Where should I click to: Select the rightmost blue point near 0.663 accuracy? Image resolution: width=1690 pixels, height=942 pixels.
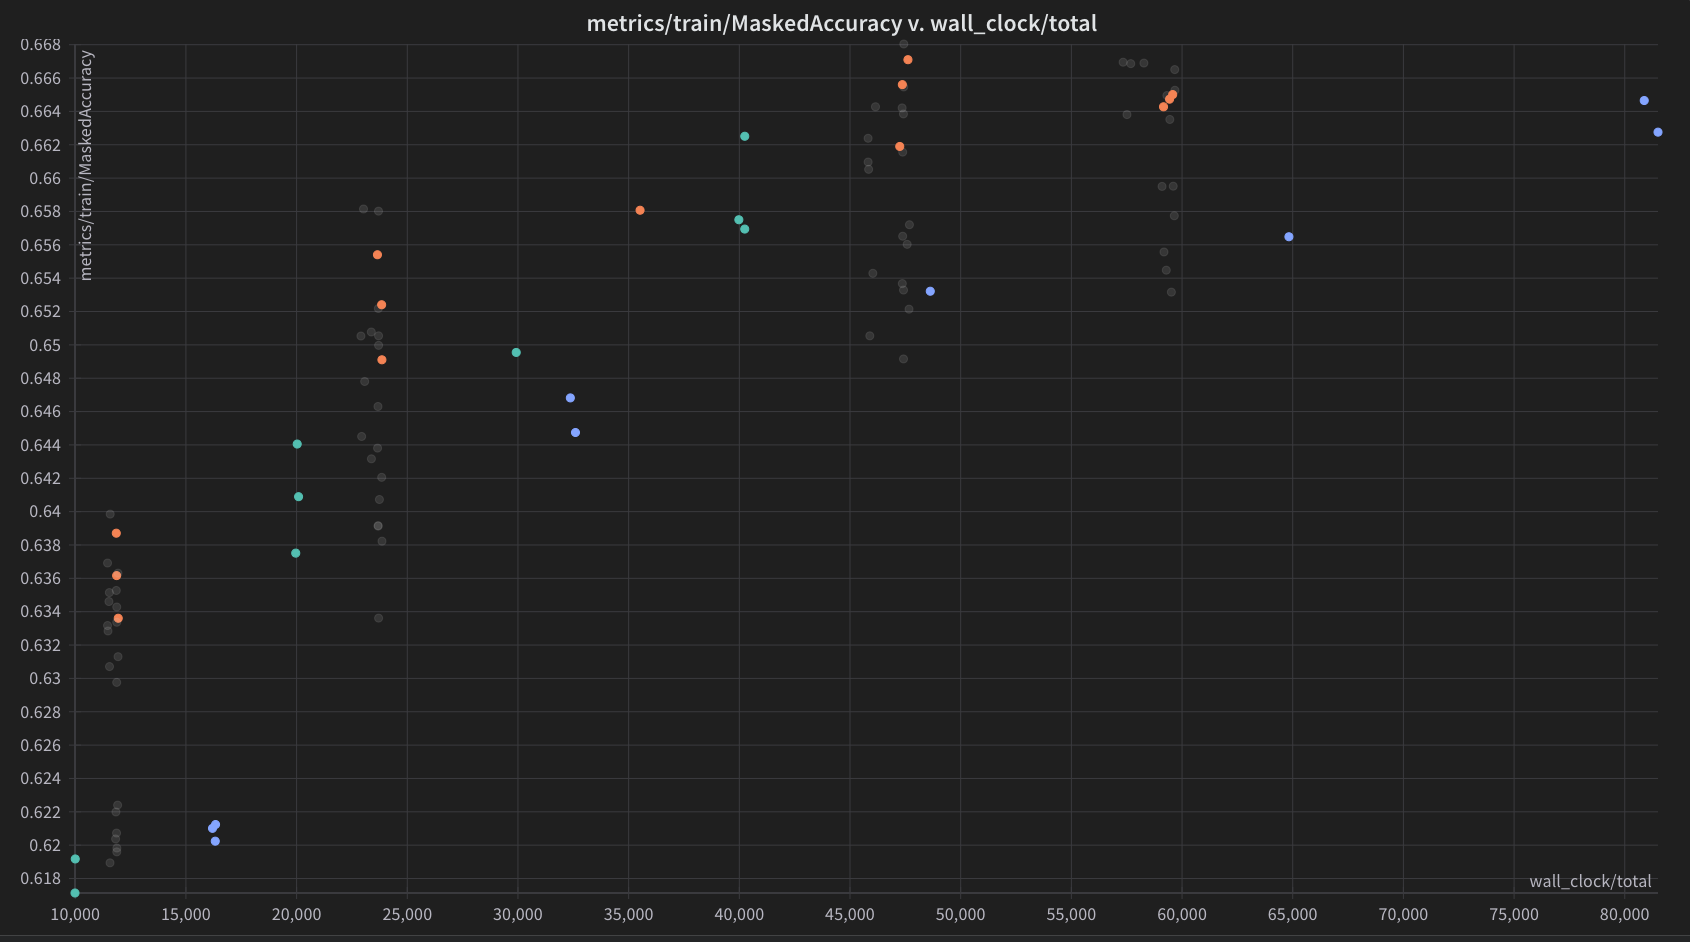pyautogui.click(x=1657, y=132)
